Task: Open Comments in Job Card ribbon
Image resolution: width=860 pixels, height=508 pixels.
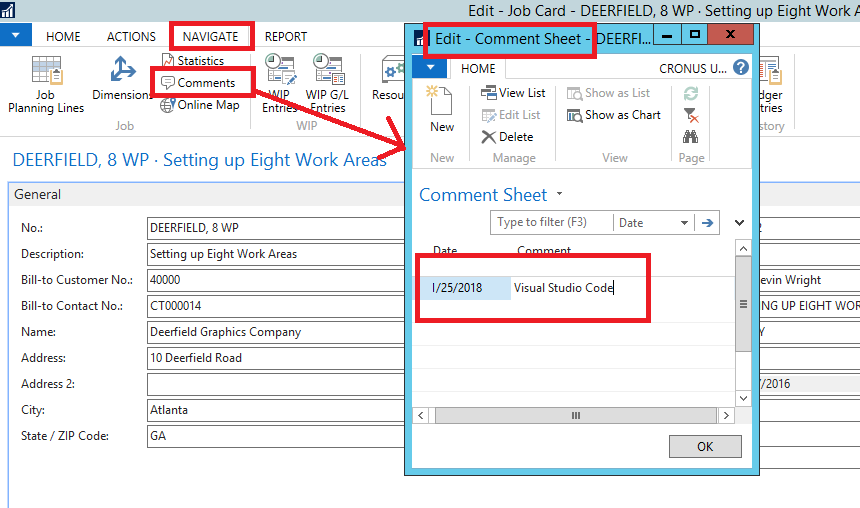Action: pyautogui.click(x=198, y=83)
